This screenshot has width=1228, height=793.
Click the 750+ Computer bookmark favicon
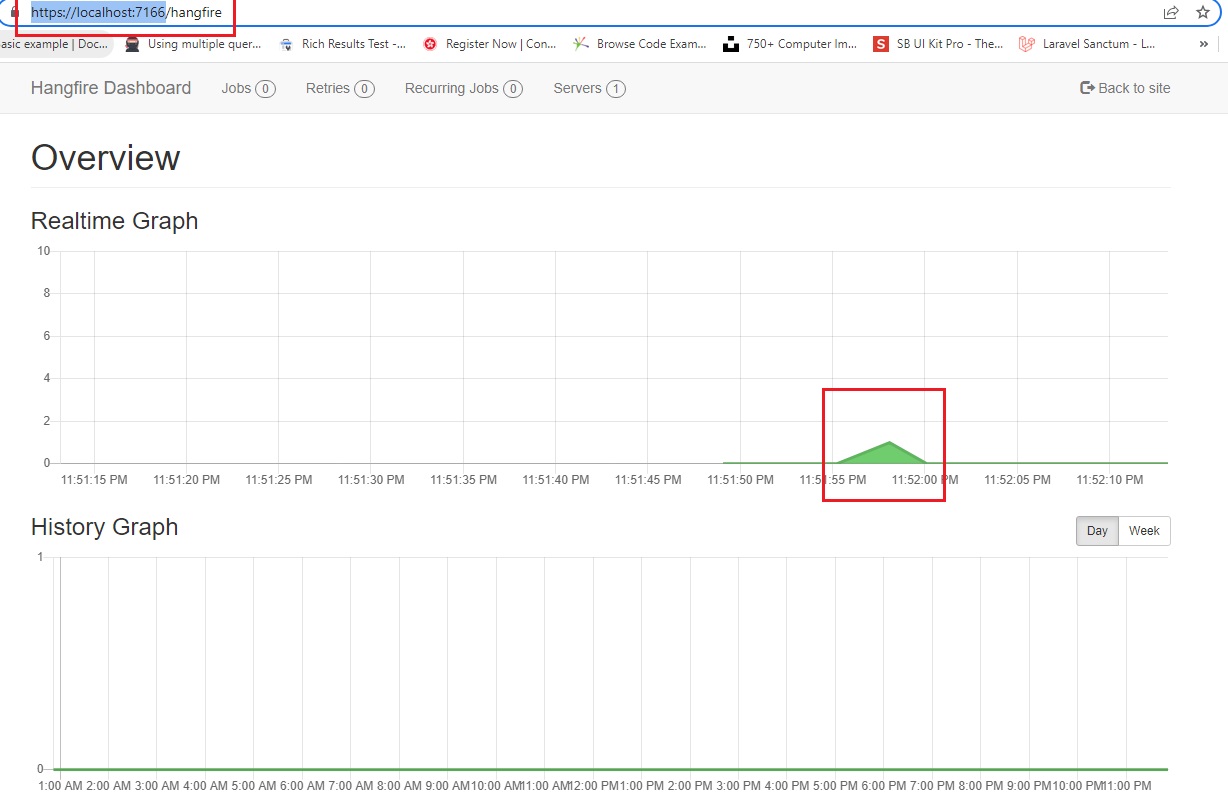click(x=730, y=44)
